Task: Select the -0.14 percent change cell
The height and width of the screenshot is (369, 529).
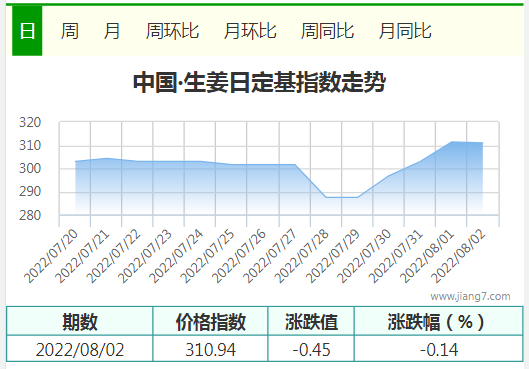Action: [x=439, y=349]
